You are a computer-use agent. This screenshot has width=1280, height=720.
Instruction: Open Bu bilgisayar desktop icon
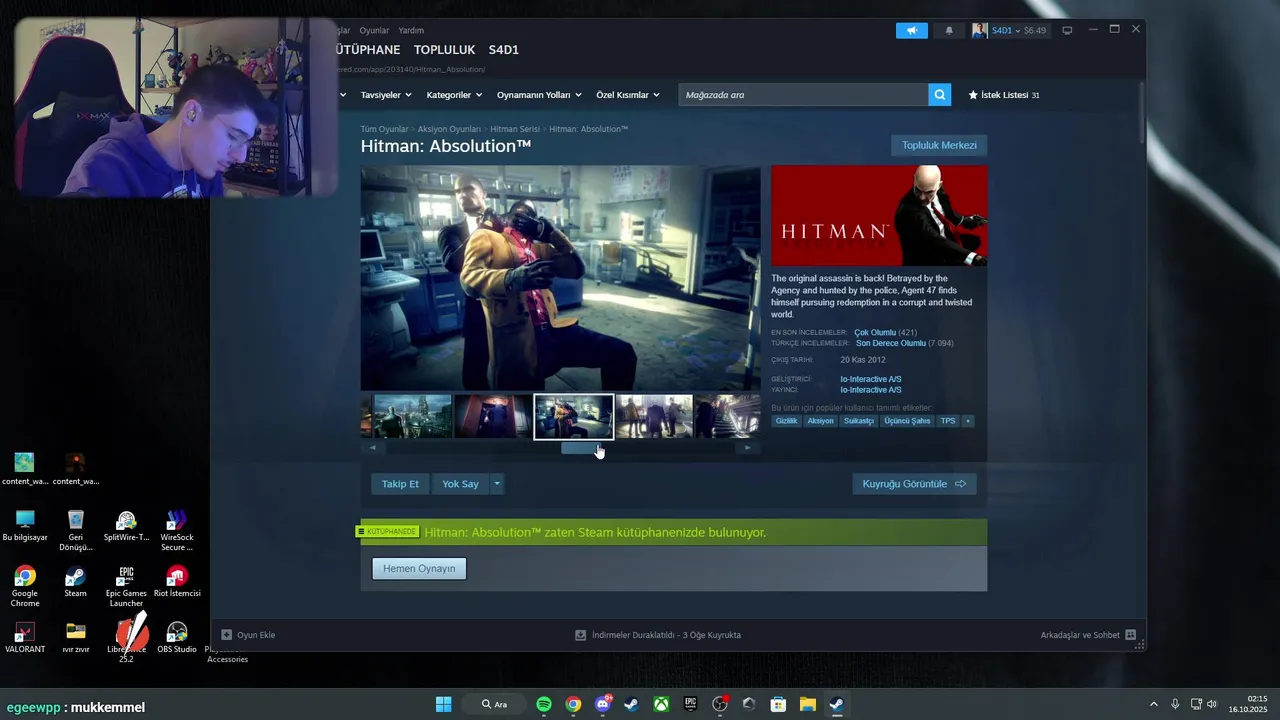point(25,526)
